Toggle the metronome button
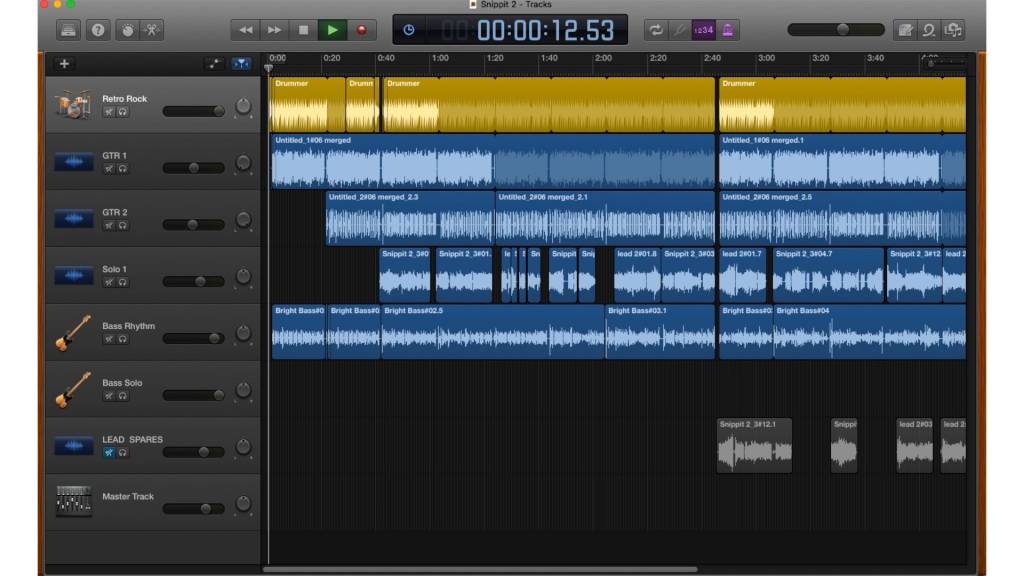This screenshot has height=576, width=1024. [x=727, y=30]
